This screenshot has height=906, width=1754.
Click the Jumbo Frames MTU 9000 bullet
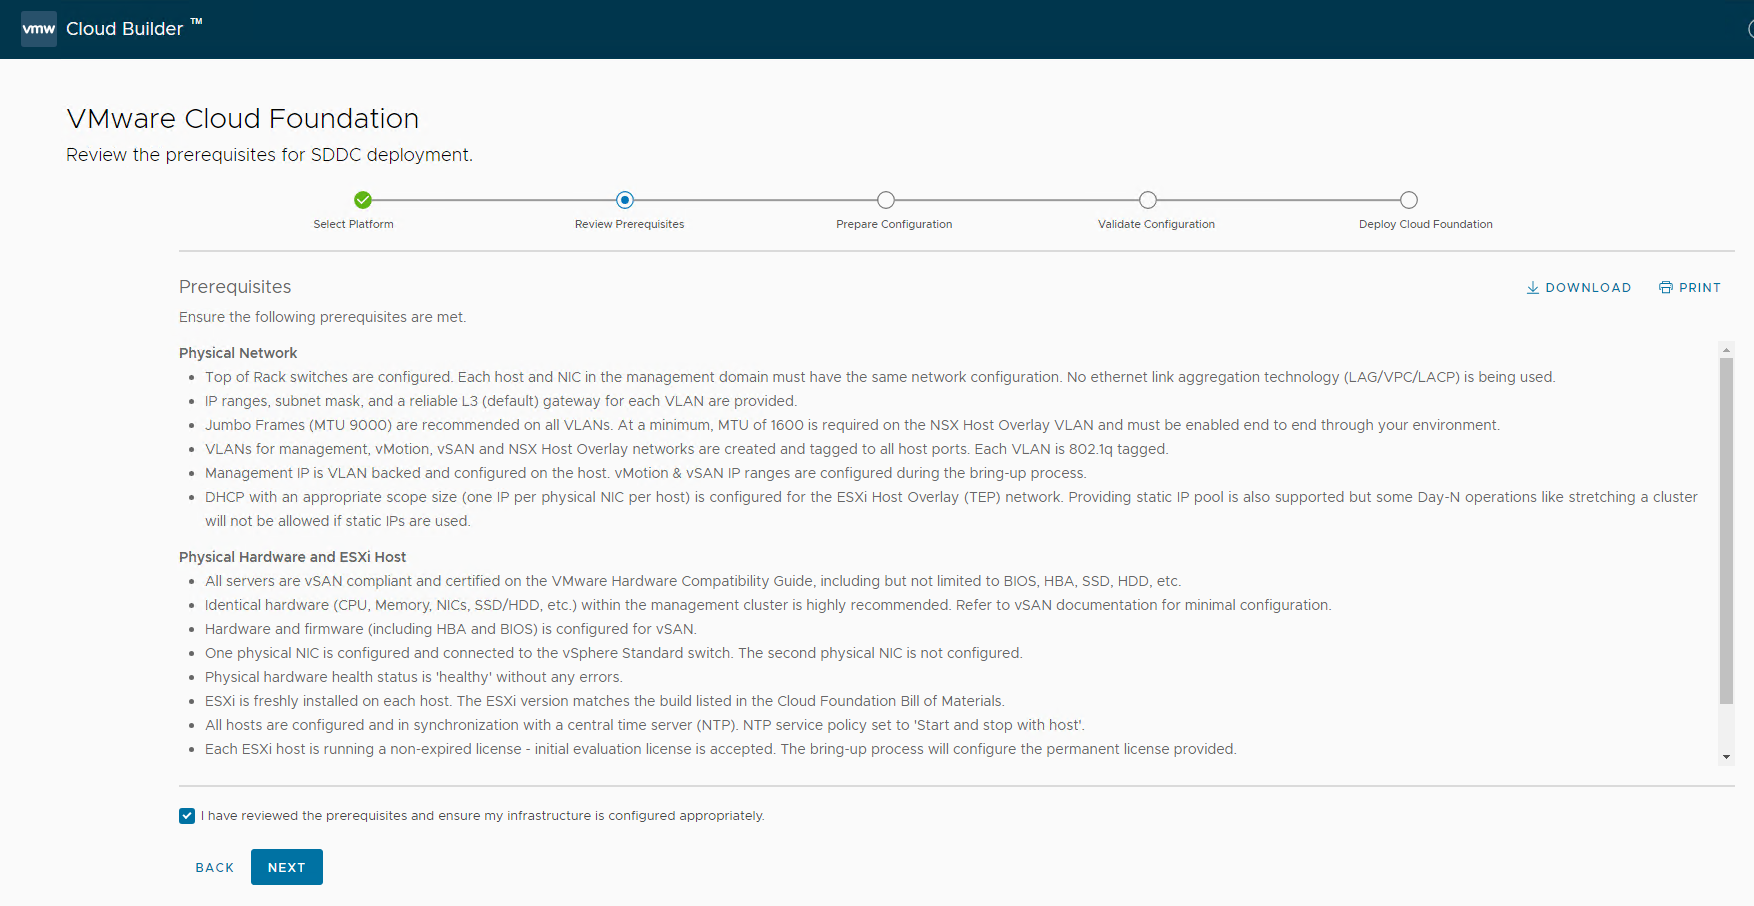pos(852,425)
